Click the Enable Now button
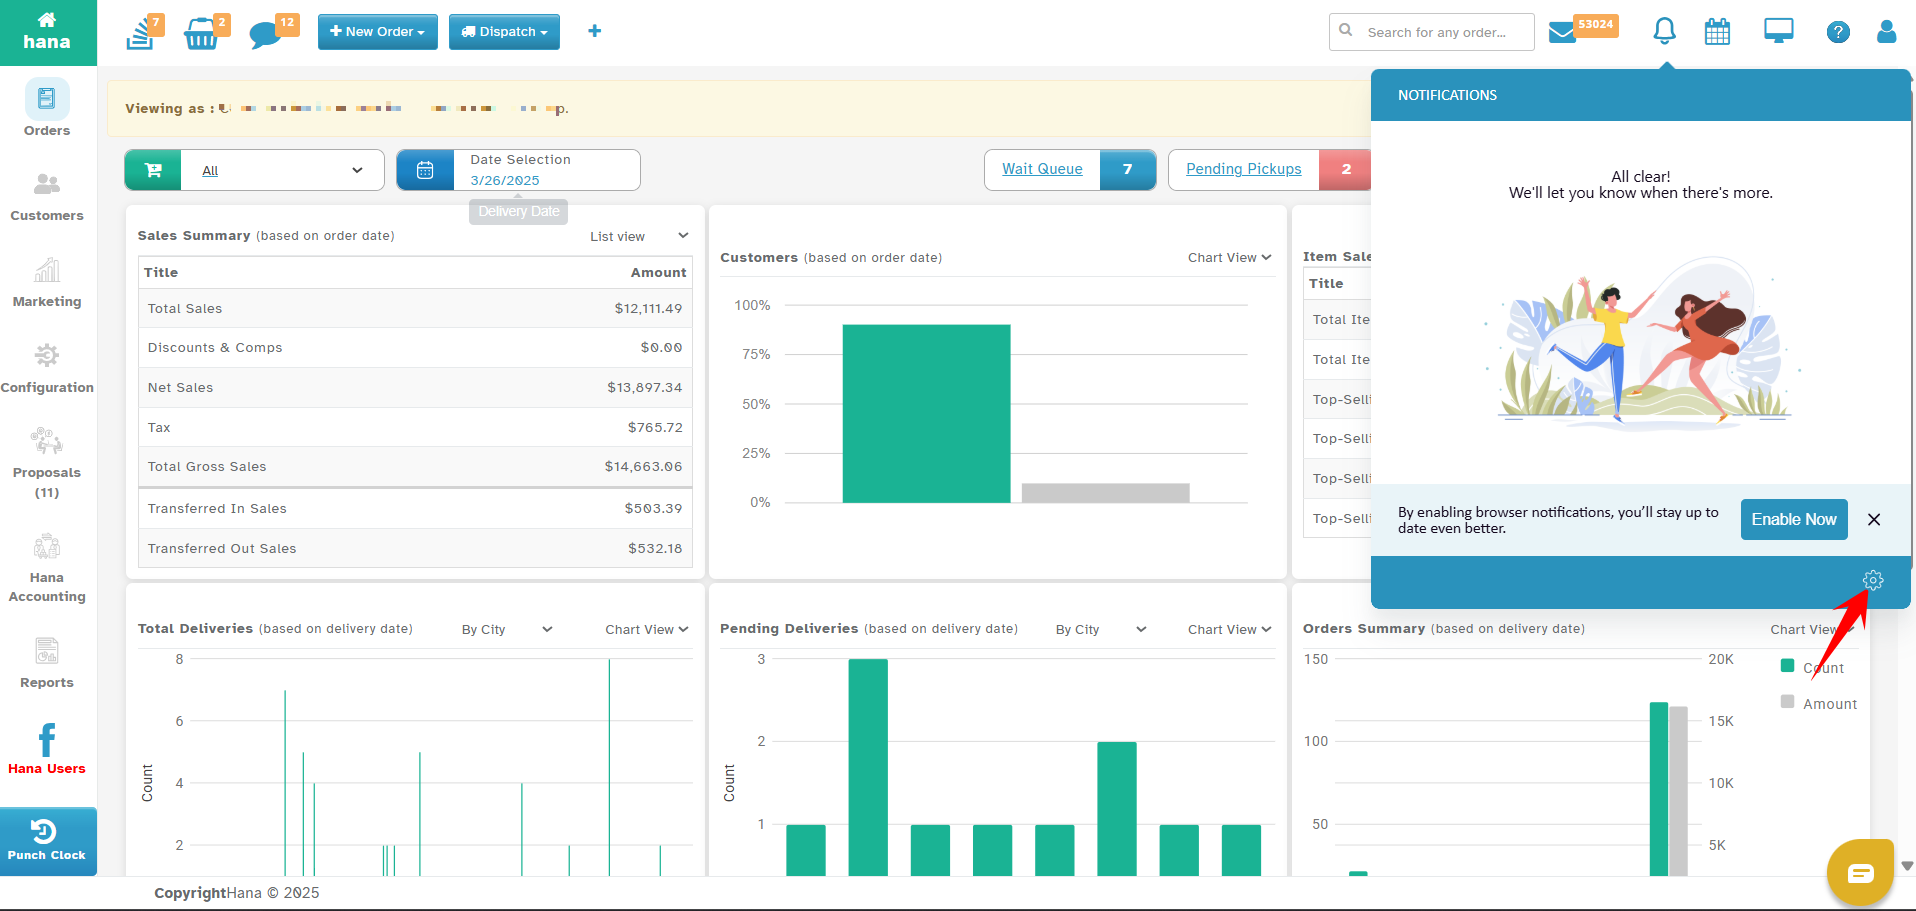The image size is (1916, 911). (1794, 519)
